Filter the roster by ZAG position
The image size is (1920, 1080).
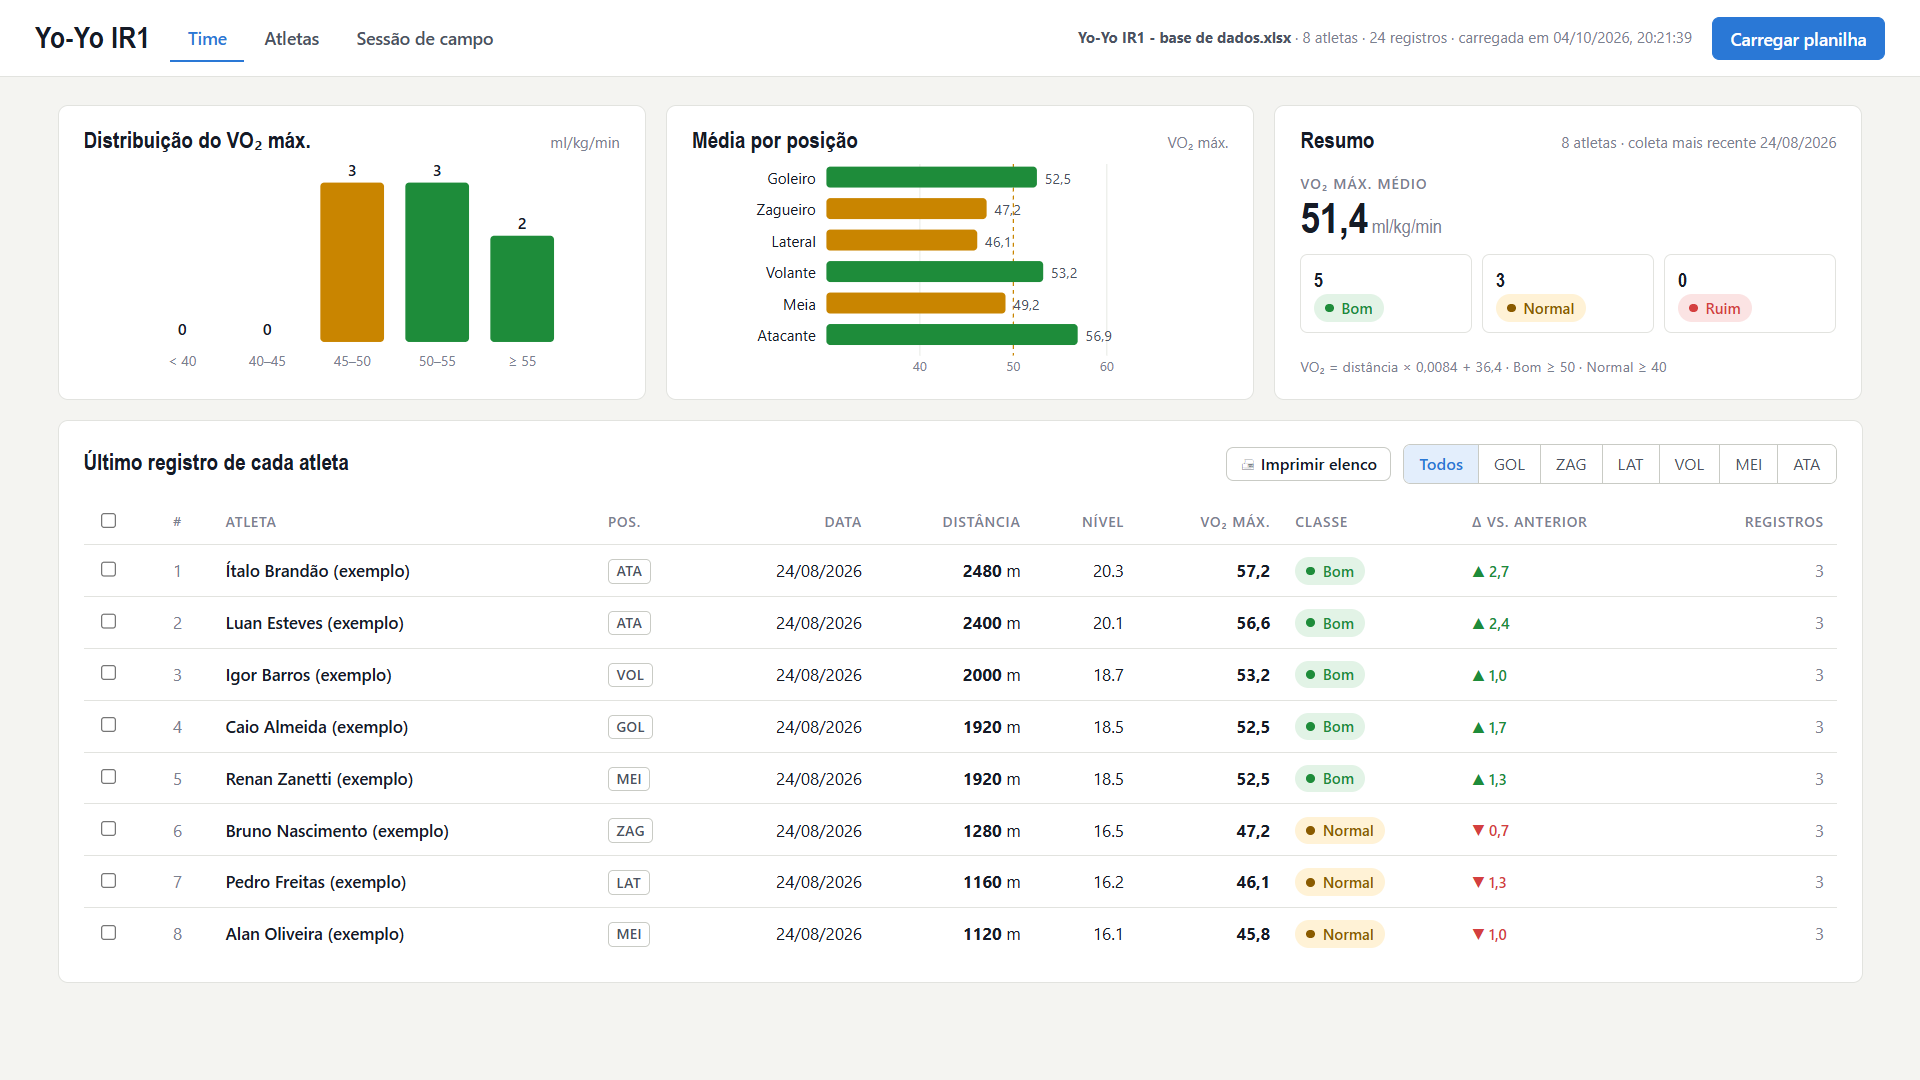pyautogui.click(x=1570, y=465)
